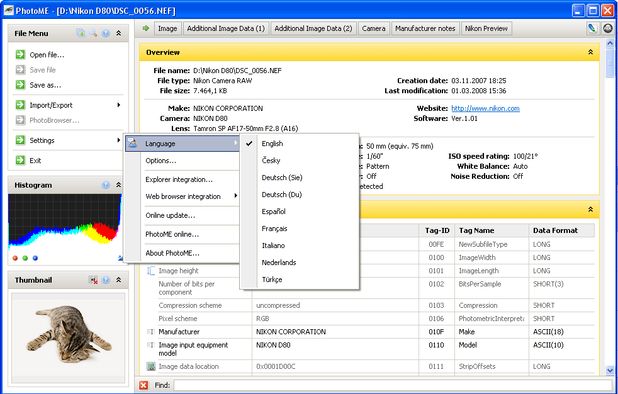Click the Language menu icon
618x394 pixels.
coord(133,143)
